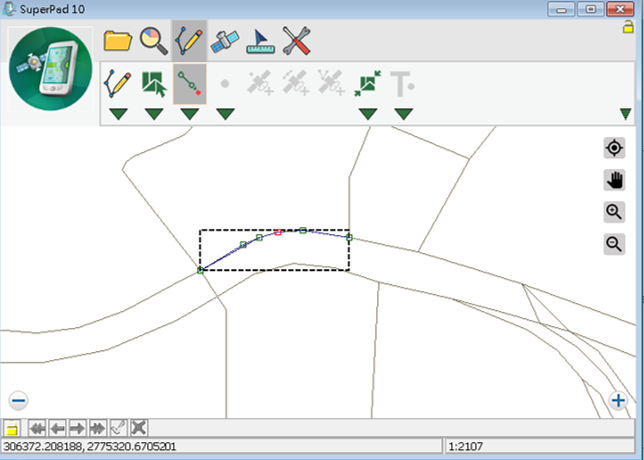Click the grayed edit pencil button in bottom bar
The height and width of the screenshot is (460, 644).
119,428
